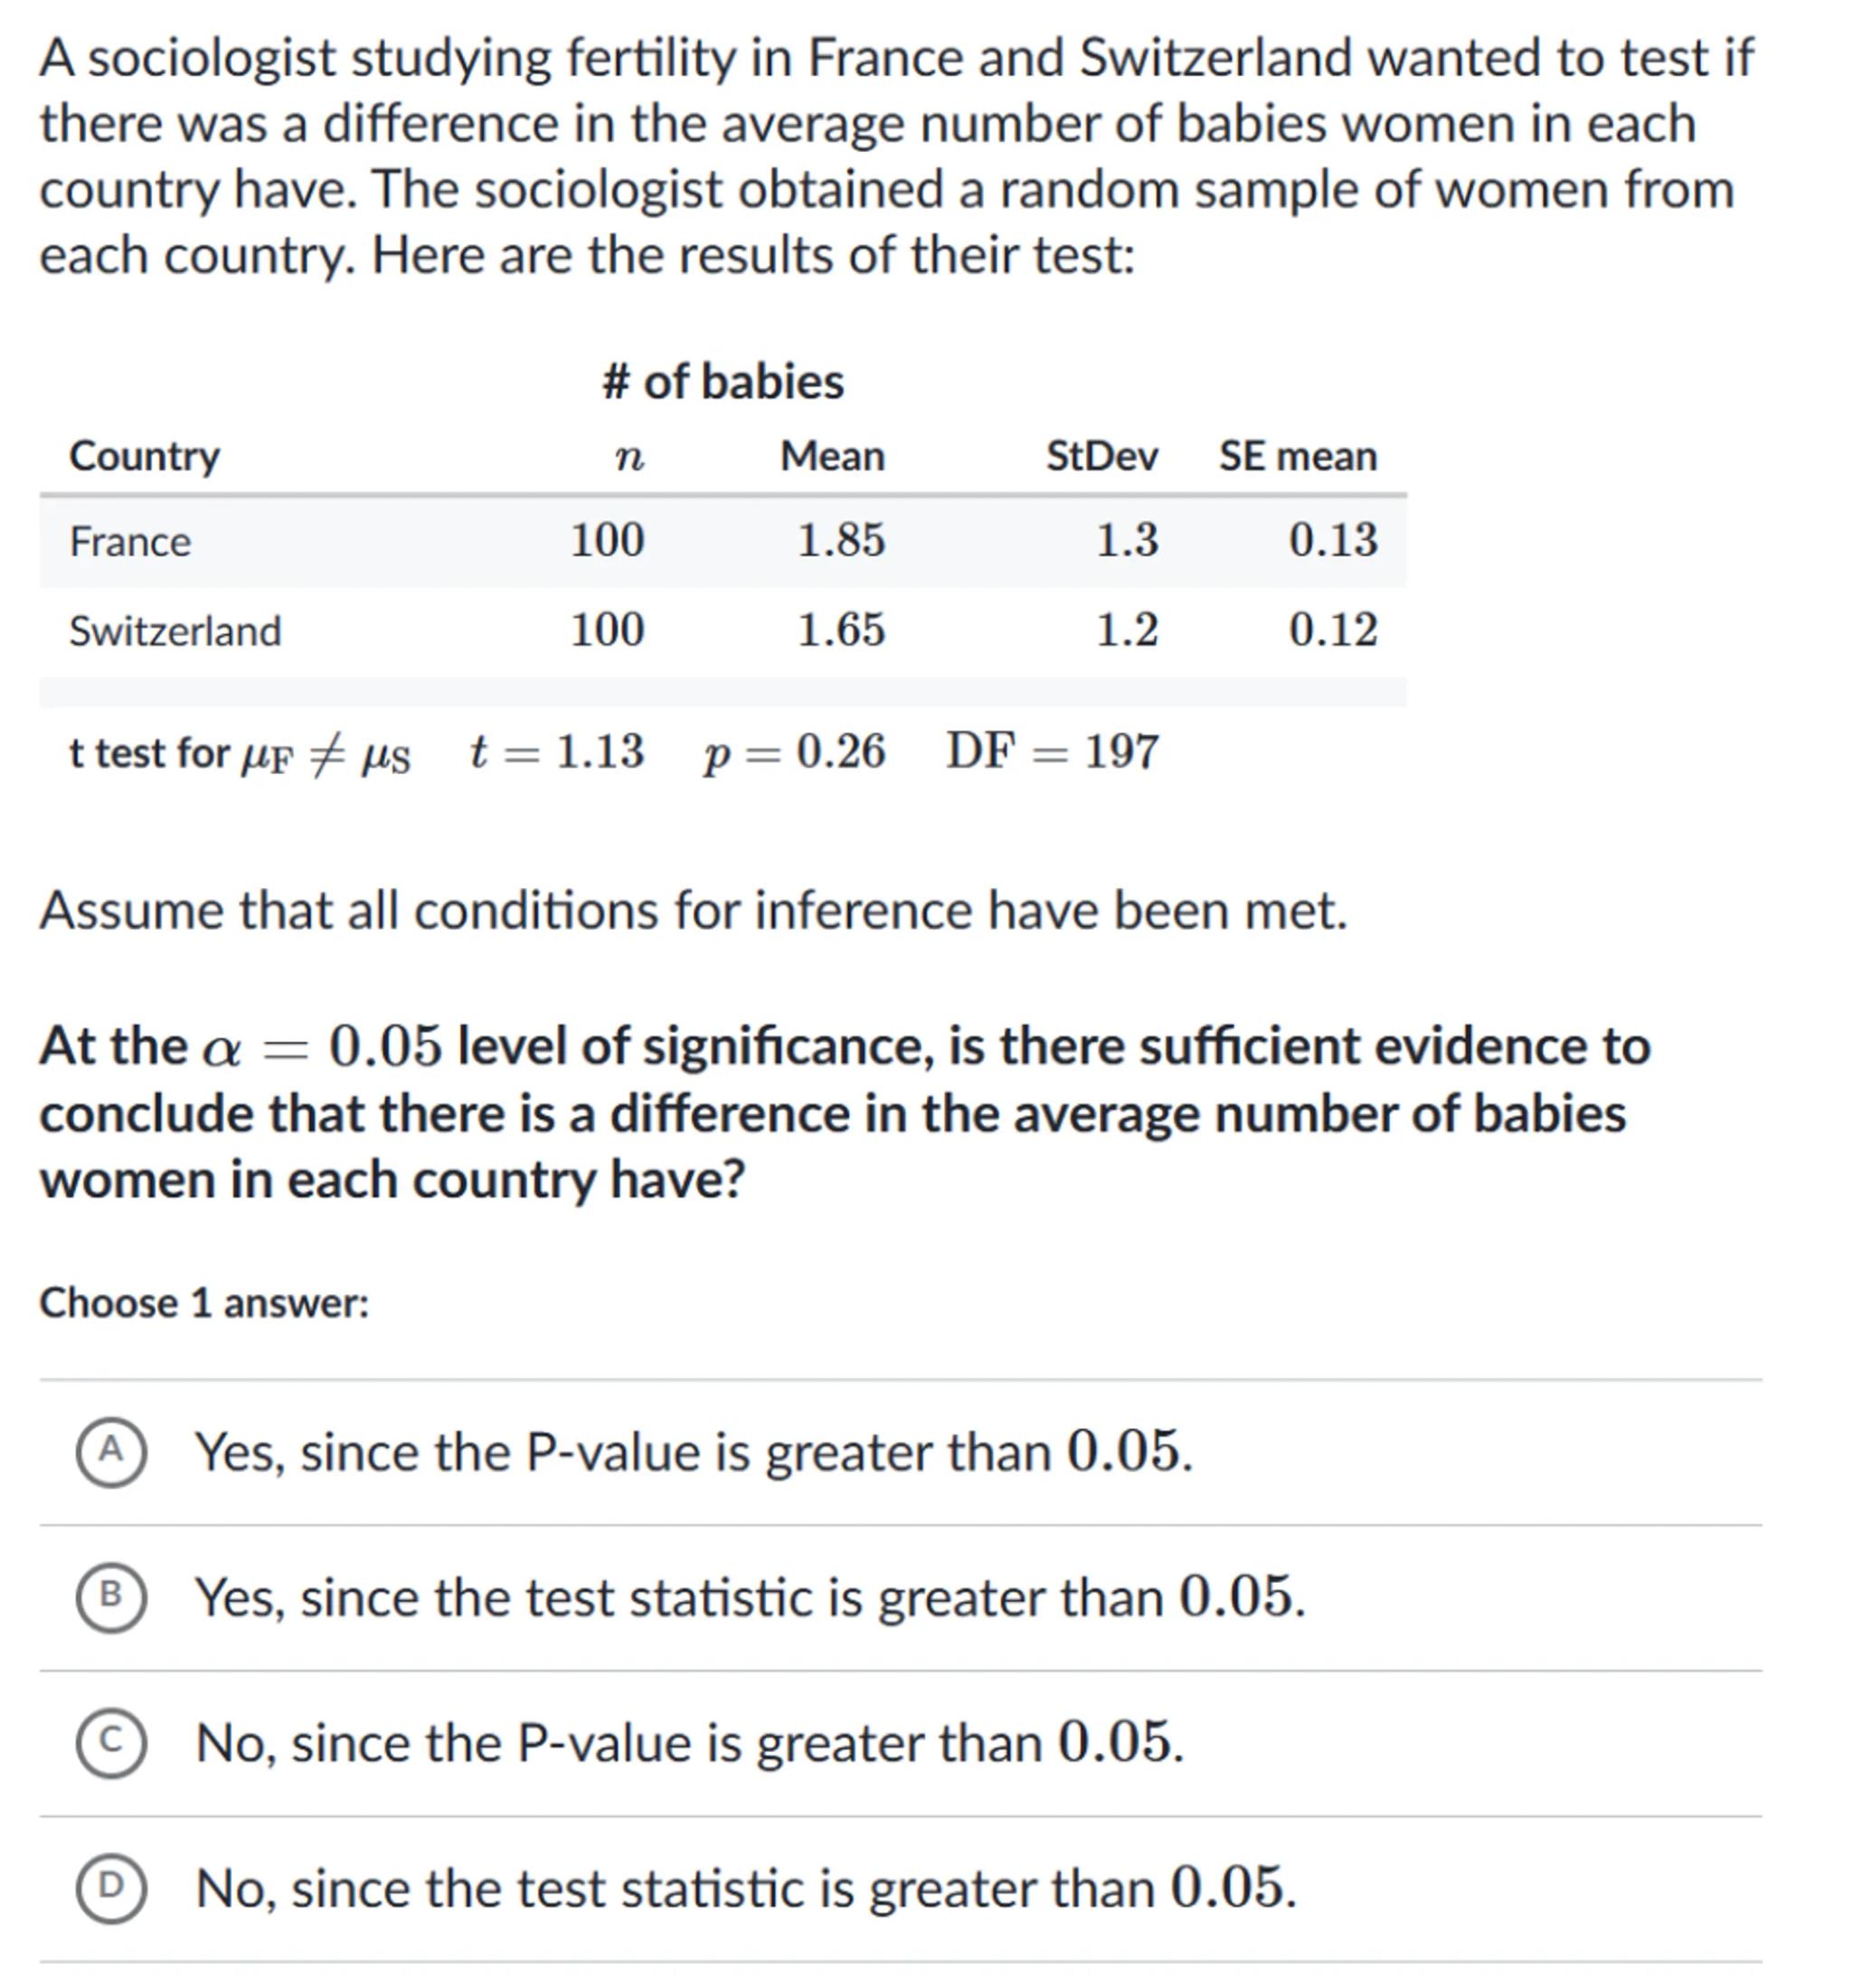The height and width of the screenshot is (1988, 1852).
Task: Select answer choice A radio button
Action: [x=111, y=1451]
